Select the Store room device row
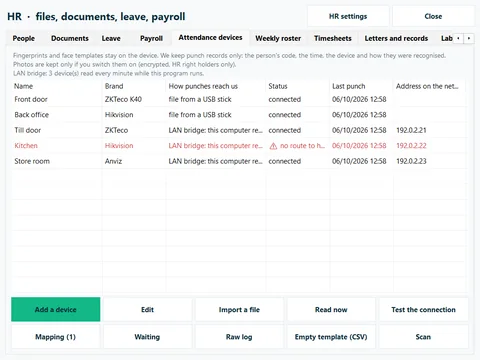This screenshot has height=360, width=480. tap(239, 161)
